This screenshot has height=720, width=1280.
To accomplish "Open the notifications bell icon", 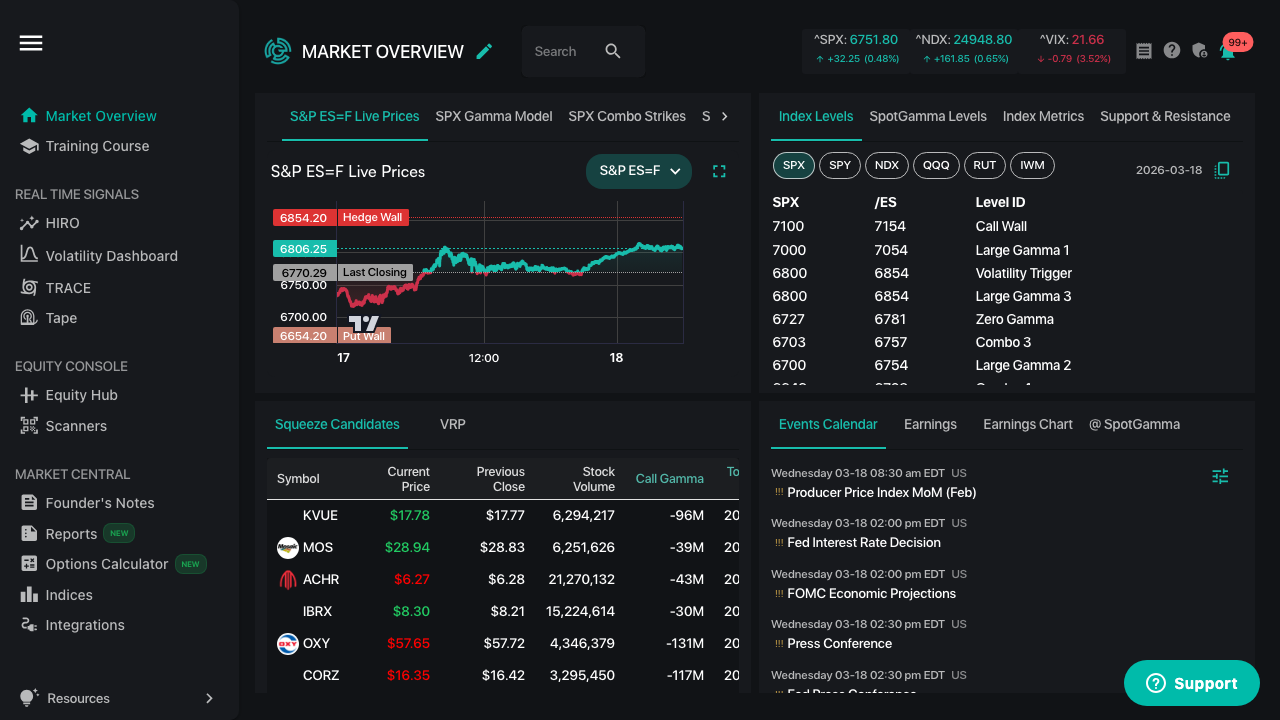I will [x=1227, y=51].
